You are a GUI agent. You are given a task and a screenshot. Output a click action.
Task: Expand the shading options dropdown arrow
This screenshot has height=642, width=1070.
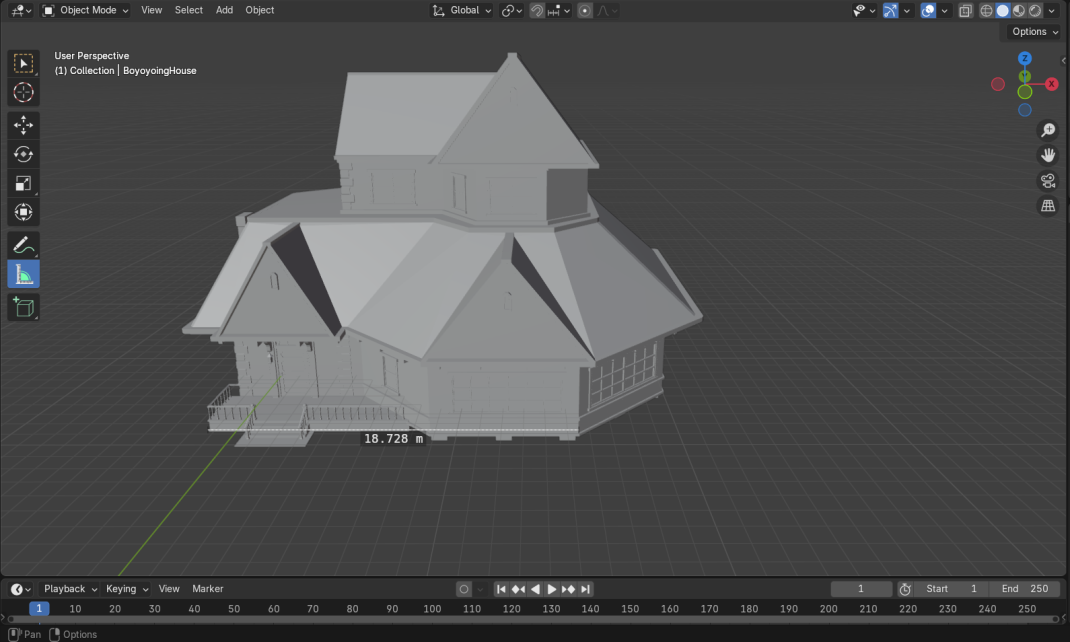pos(1051,10)
